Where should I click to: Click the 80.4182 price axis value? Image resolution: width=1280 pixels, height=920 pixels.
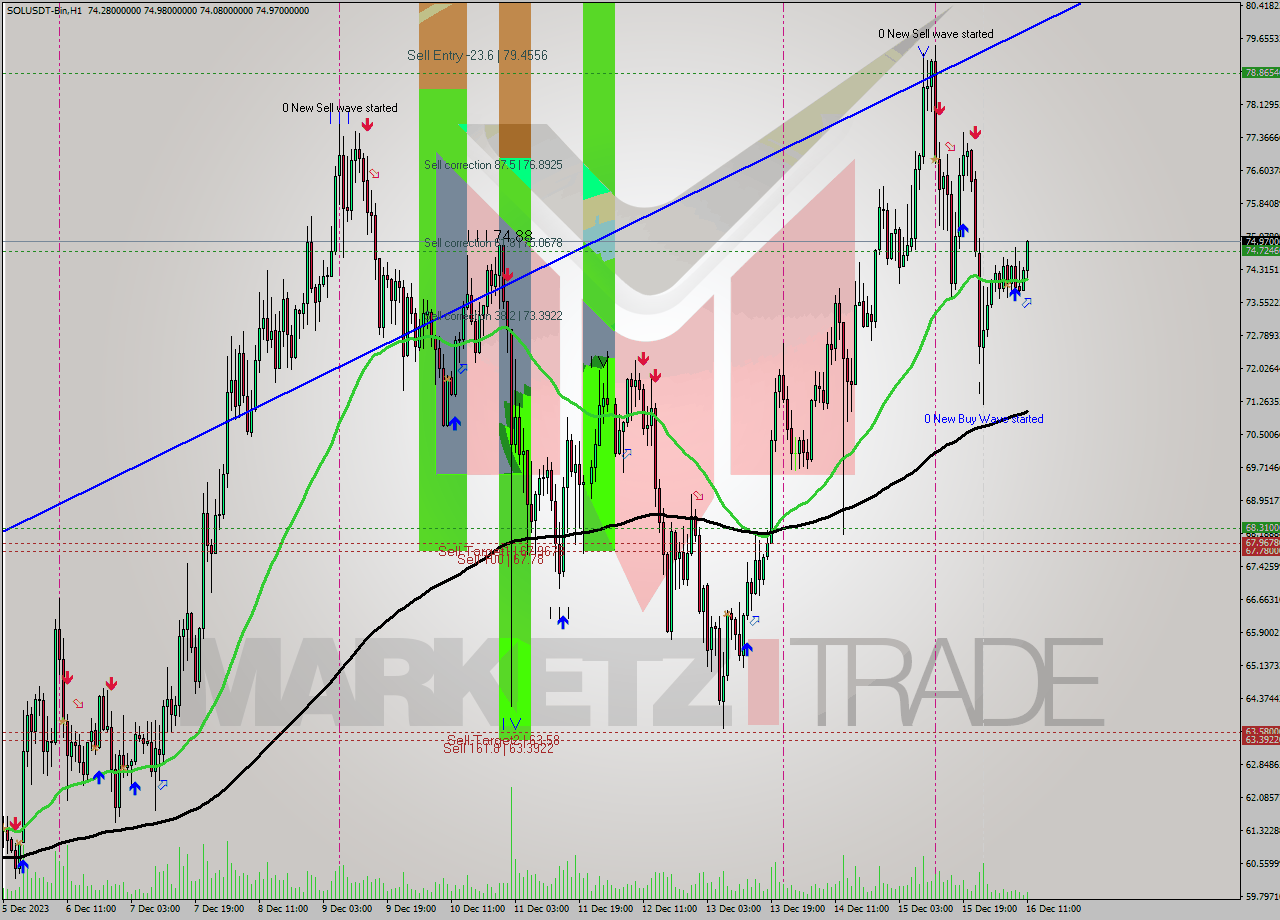1261,5
